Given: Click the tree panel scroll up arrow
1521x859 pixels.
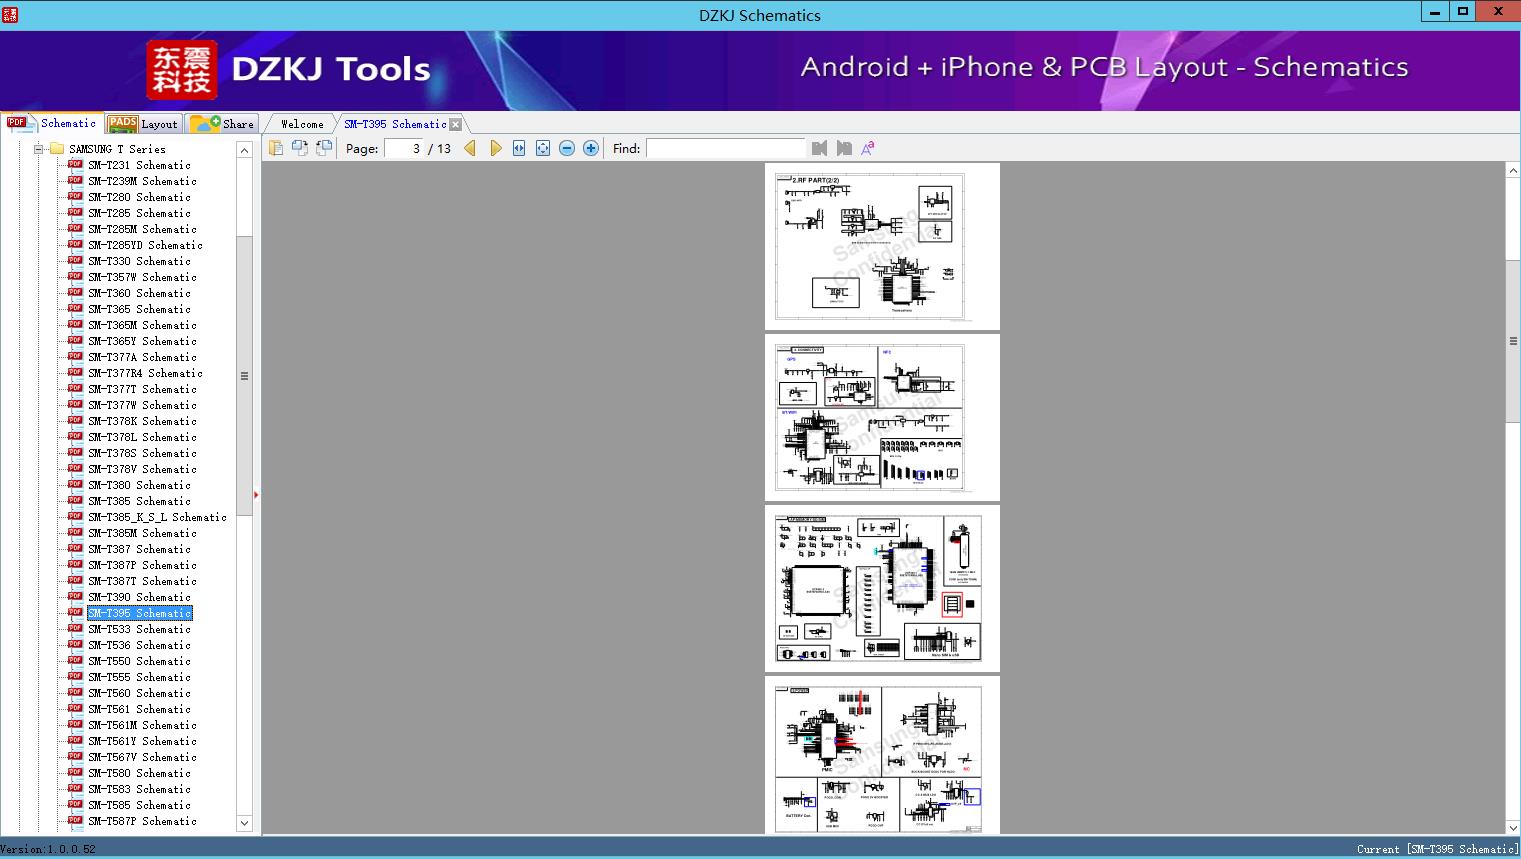Looking at the screenshot, I should click(x=244, y=150).
